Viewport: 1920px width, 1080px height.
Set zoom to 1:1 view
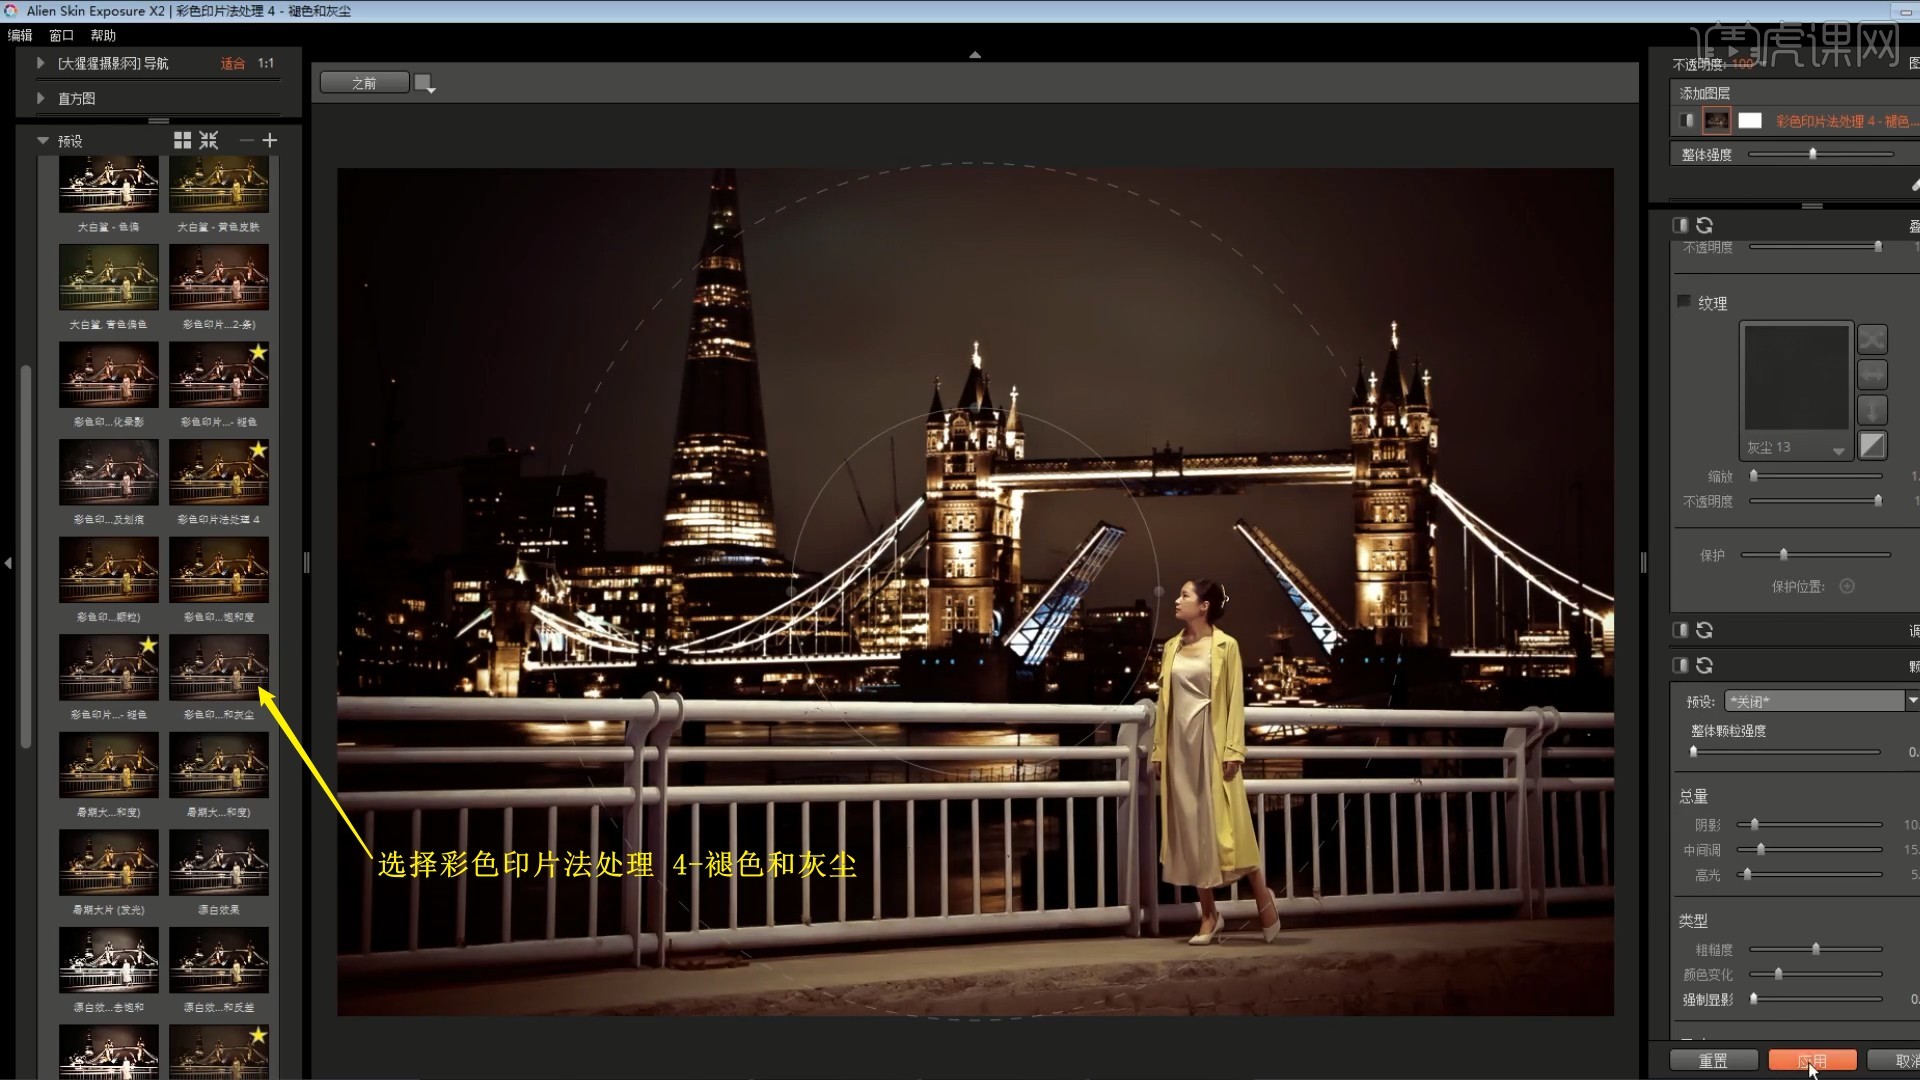pos(266,63)
